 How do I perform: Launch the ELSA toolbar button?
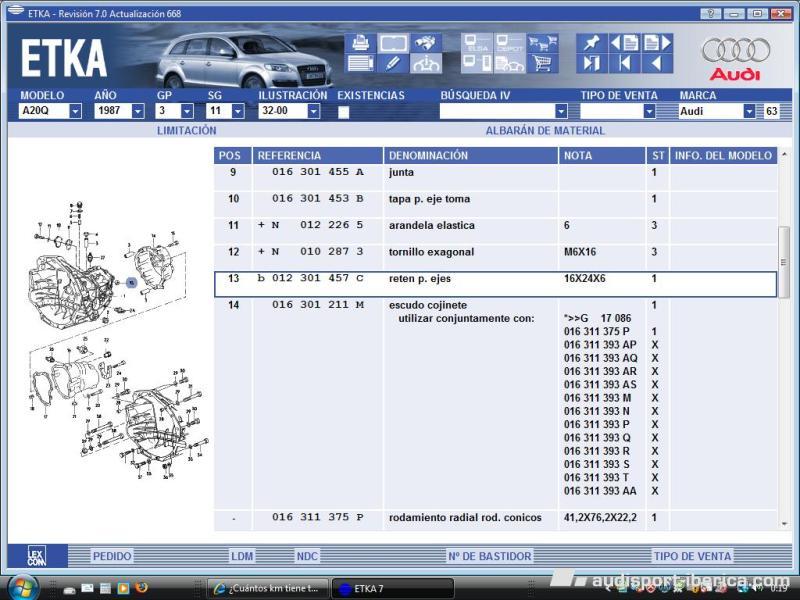coord(477,43)
